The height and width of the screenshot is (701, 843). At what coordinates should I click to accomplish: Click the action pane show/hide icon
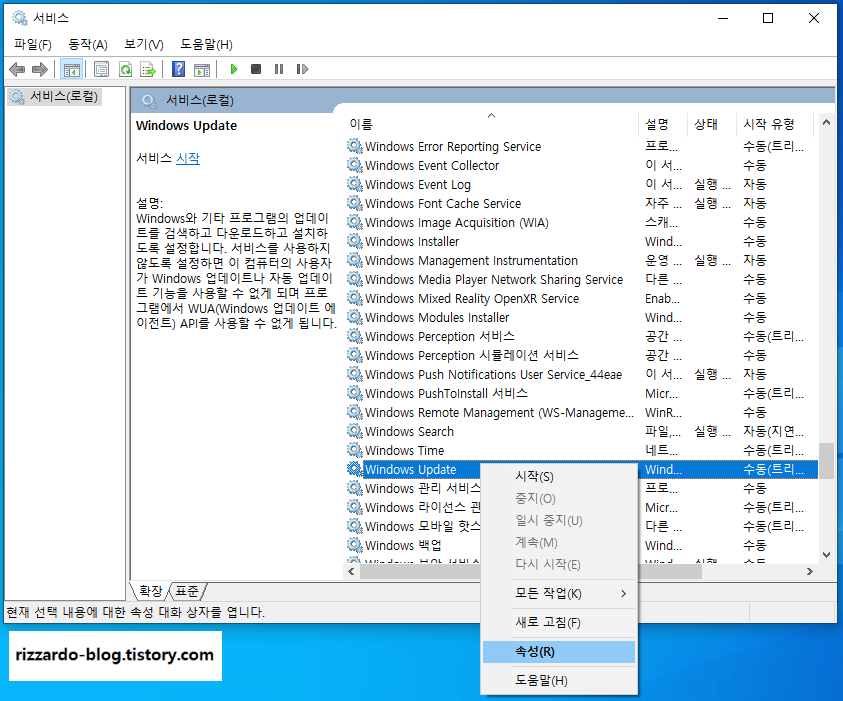click(202, 69)
